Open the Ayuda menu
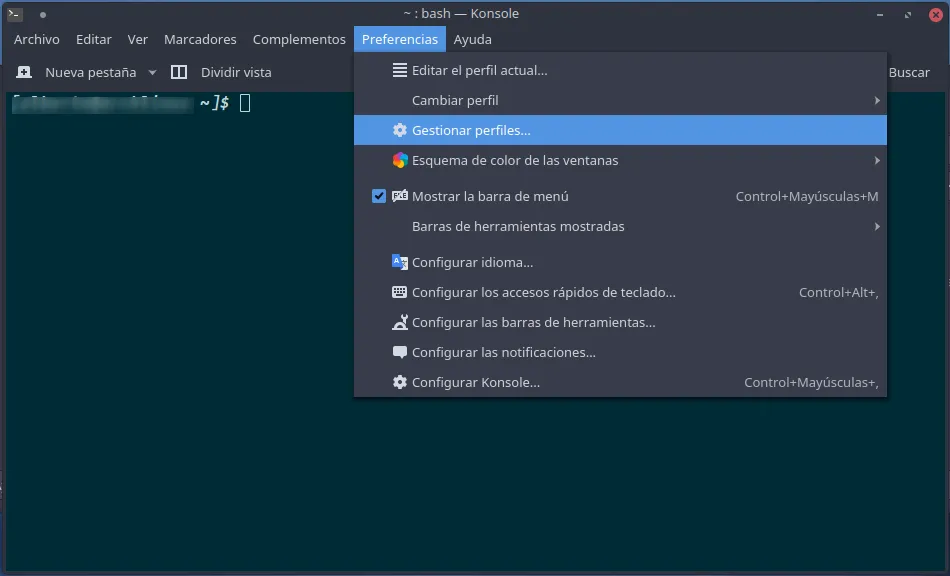The width and height of the screenshot is (950, 576). [472, 39]
